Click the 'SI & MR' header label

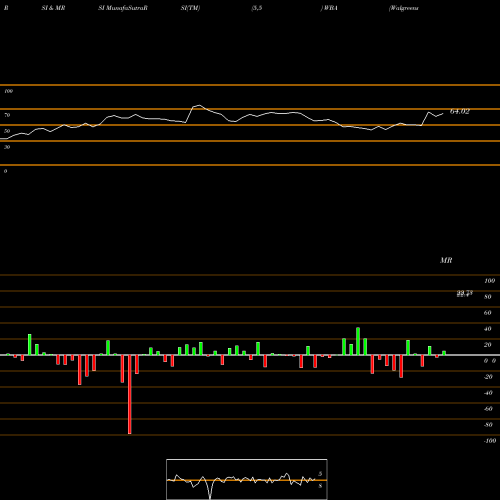click(53, 8)
